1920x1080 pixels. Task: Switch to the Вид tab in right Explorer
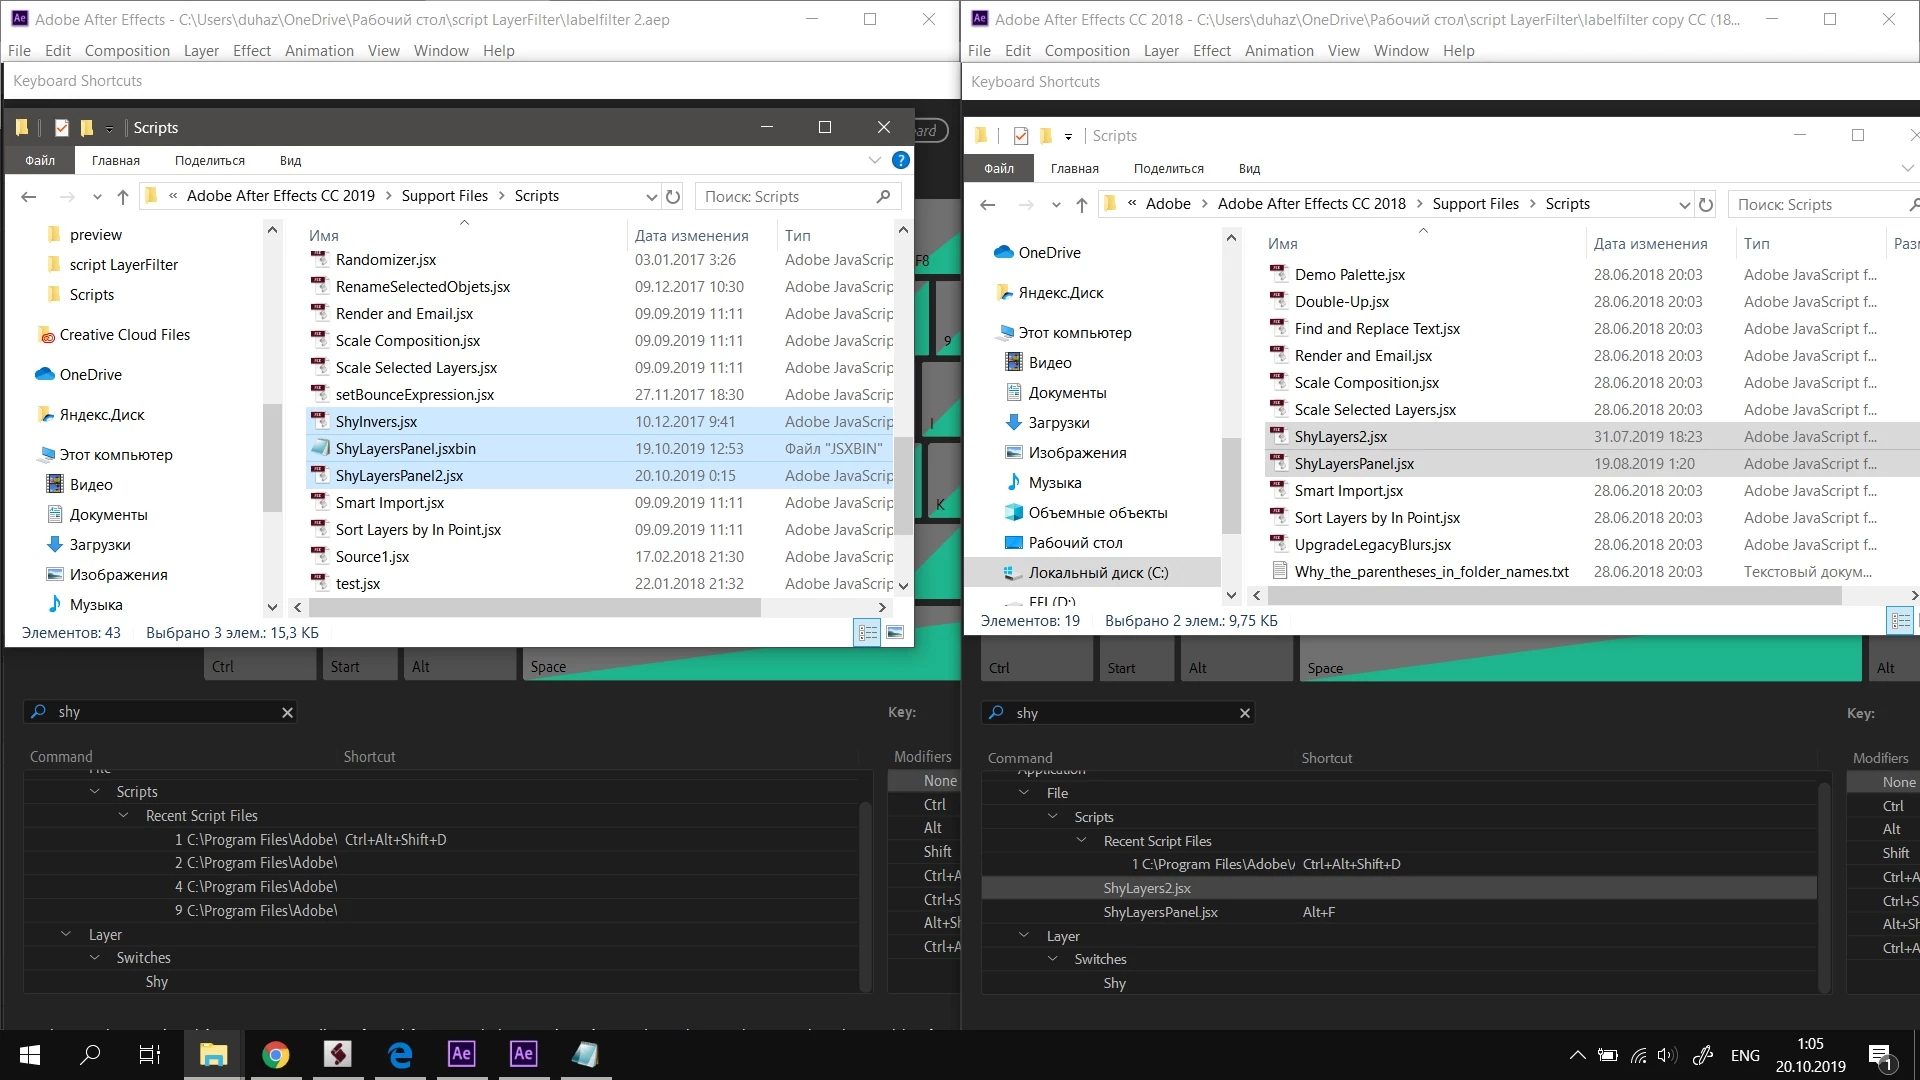click(1249, 168)
